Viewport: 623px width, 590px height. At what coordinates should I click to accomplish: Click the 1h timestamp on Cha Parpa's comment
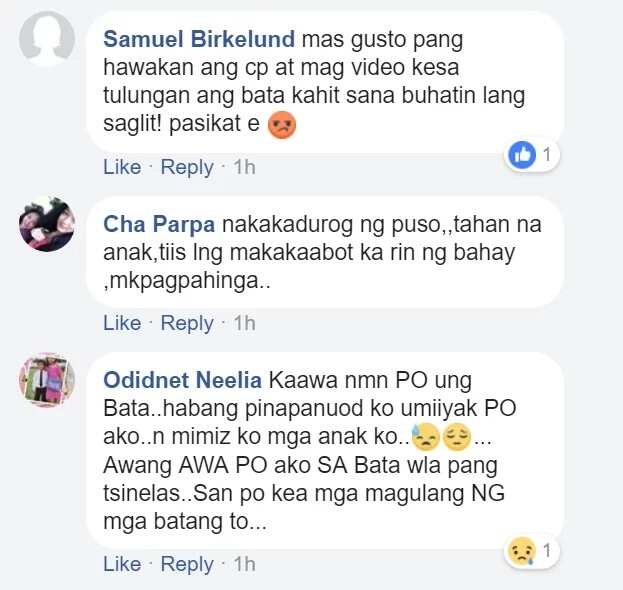pyautogui.click(x=244, y=323)
